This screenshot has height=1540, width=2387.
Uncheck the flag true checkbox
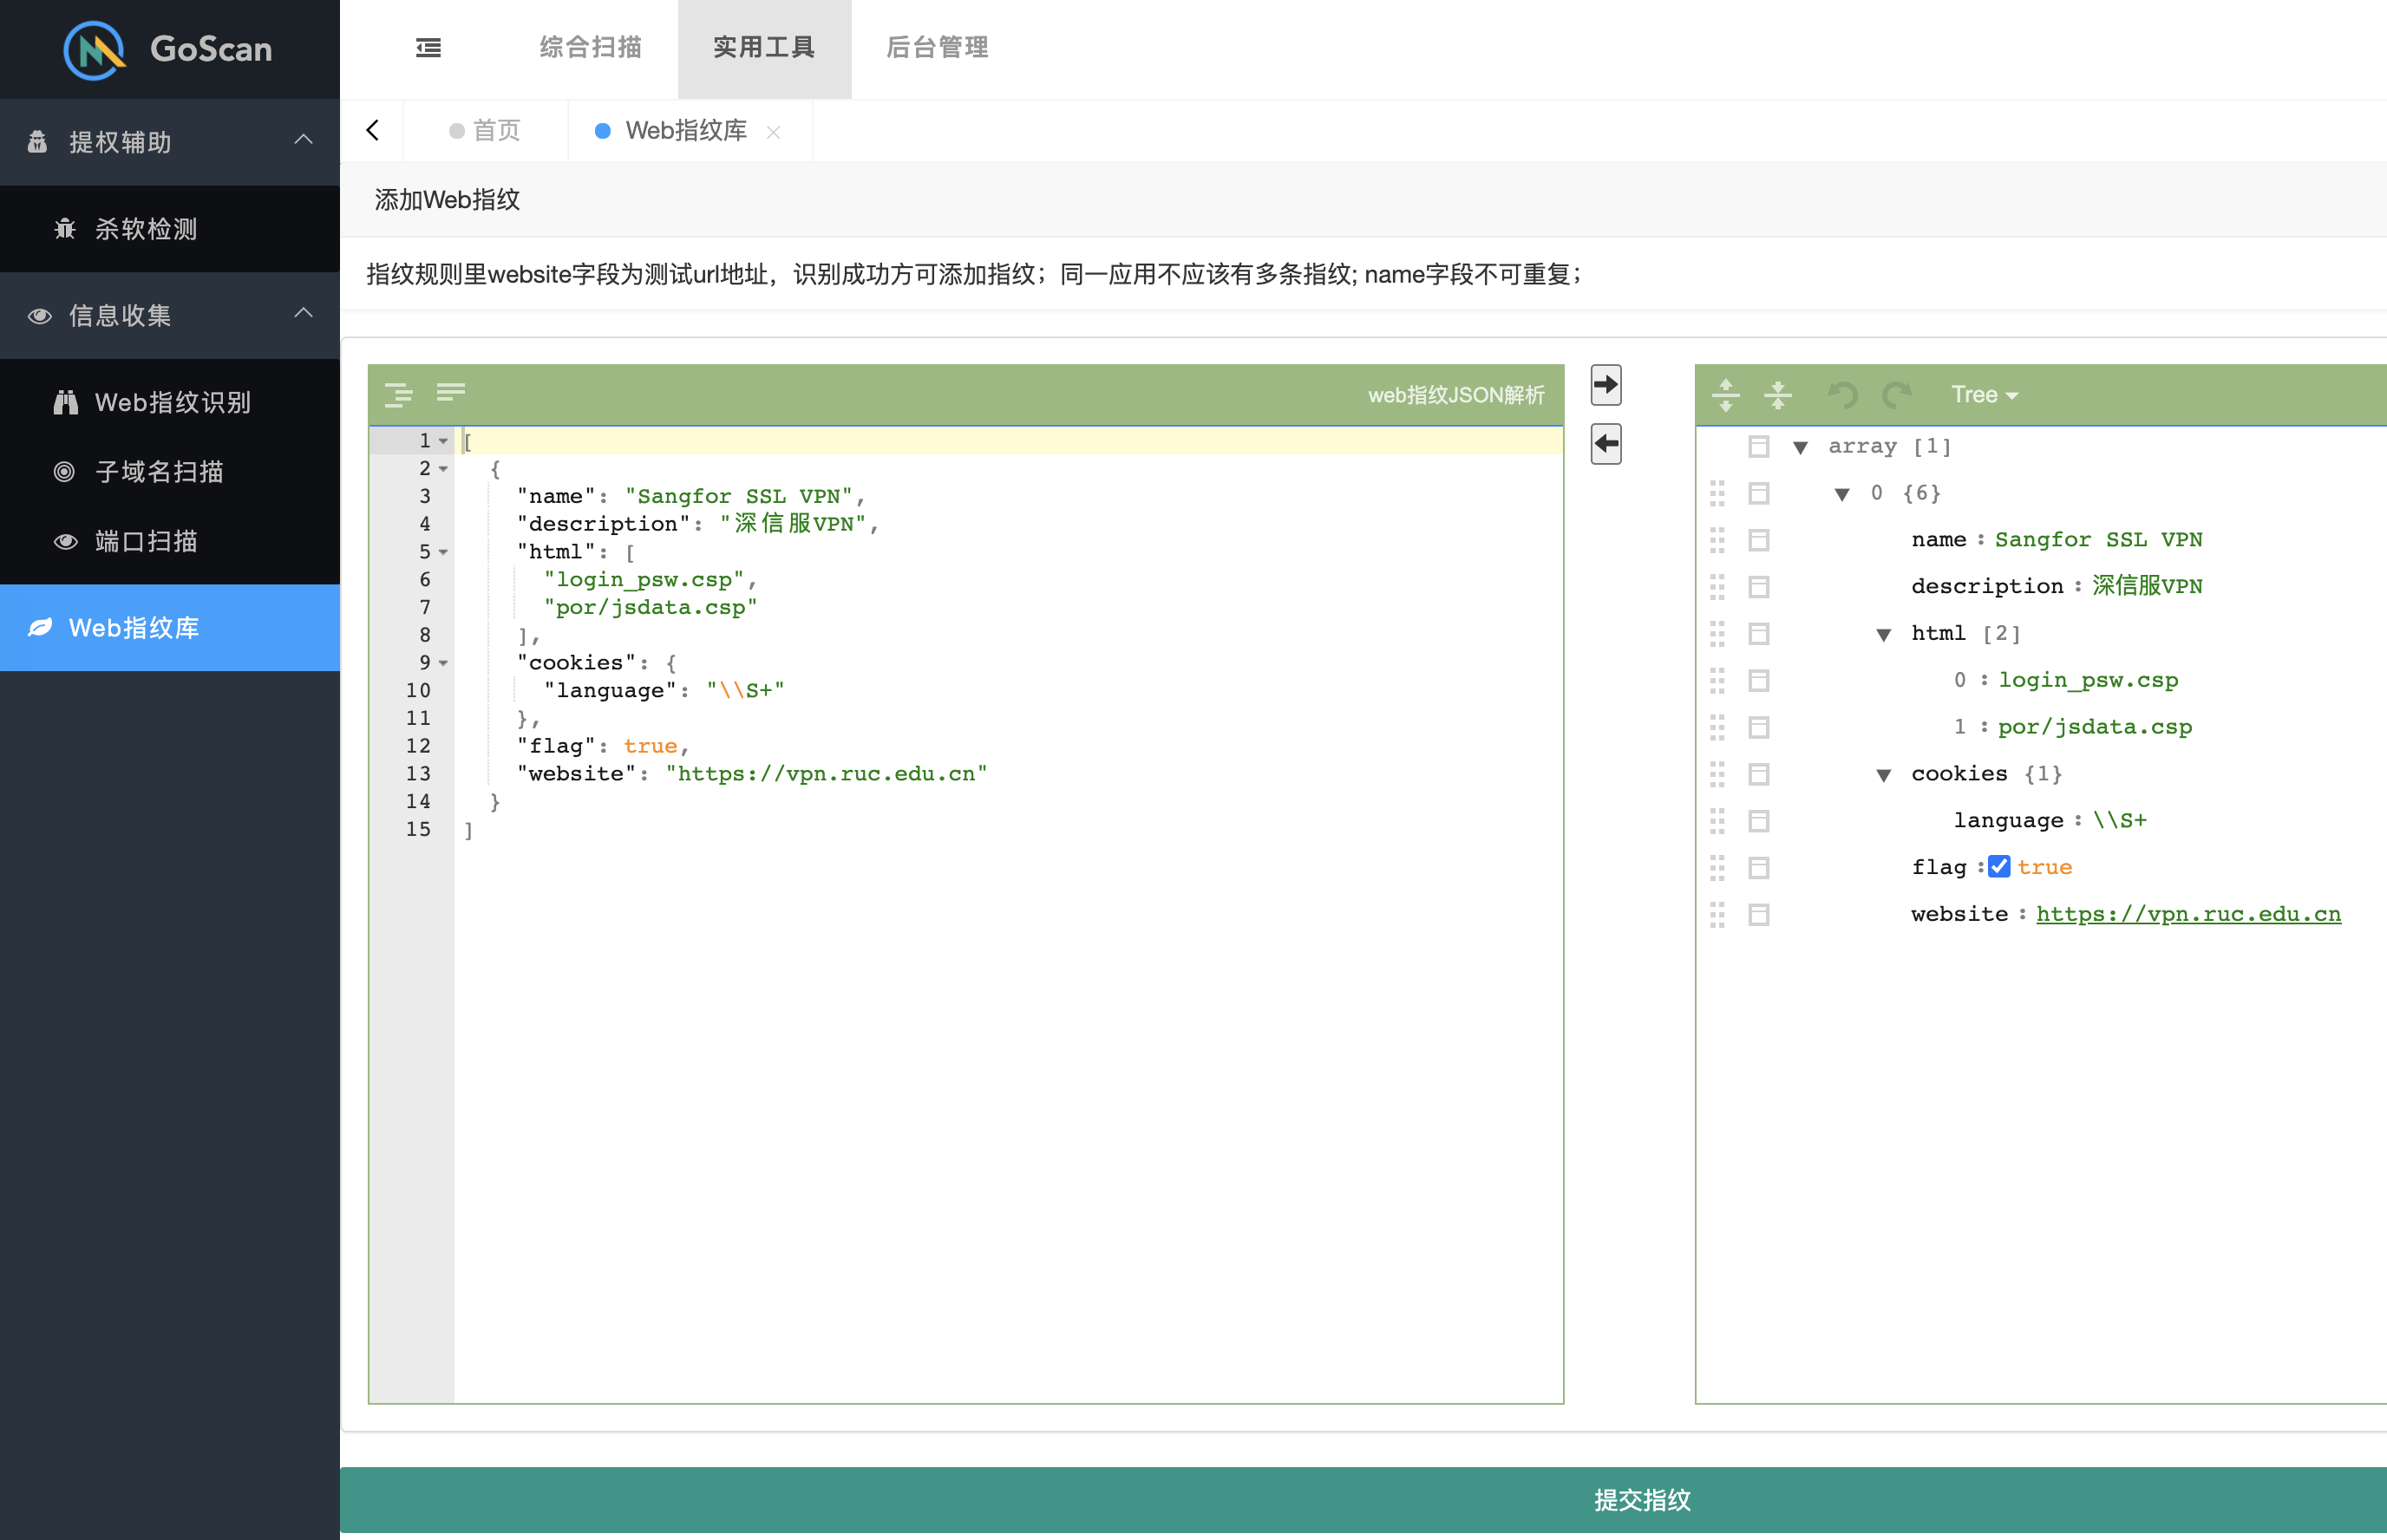coord(1998,867)
